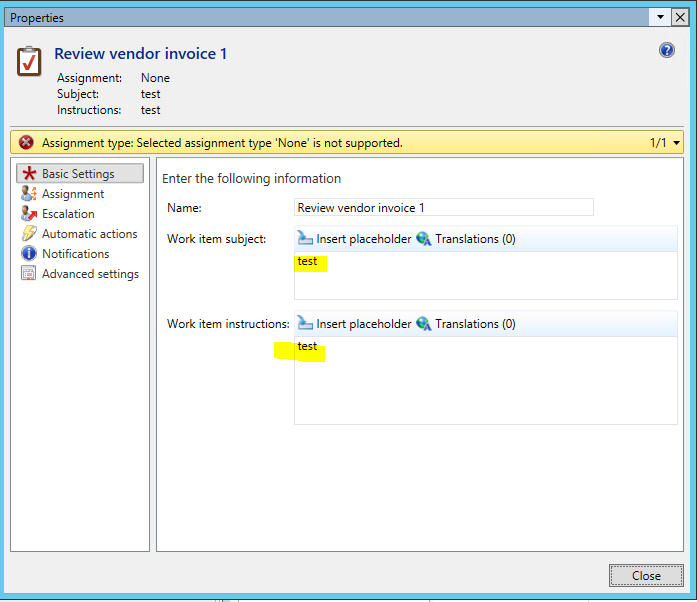The width and height of the screenshot is (697, 602).
Task: Click inside the Name input field
Action: click(x=443, y=207)
